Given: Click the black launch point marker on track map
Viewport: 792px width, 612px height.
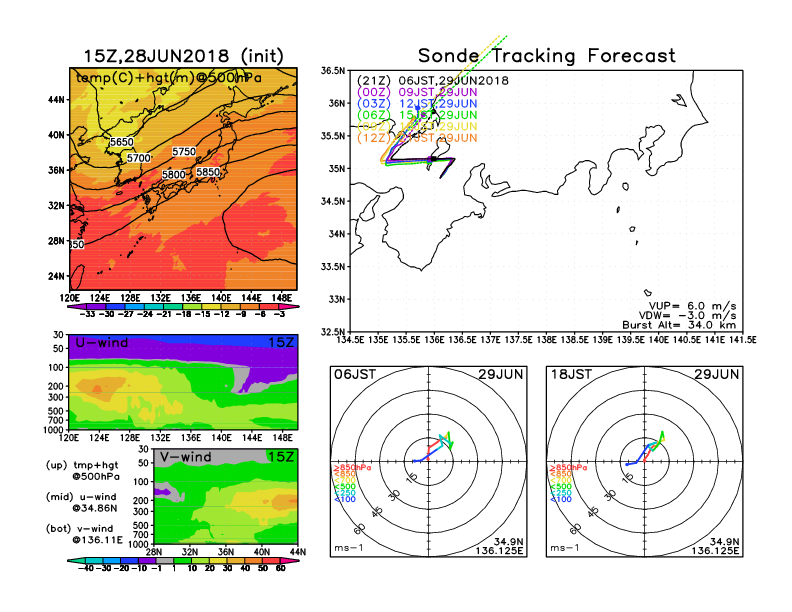Looking at the screenshot, I should pos(433,159).
